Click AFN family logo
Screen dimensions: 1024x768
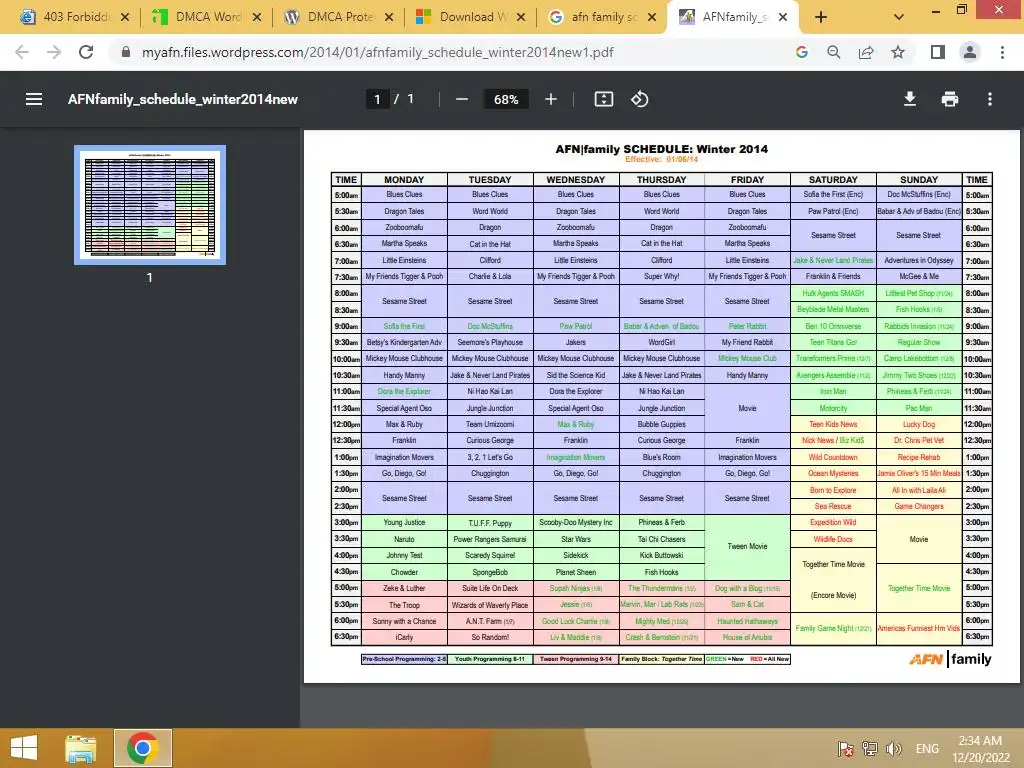(x=950, y=660)
